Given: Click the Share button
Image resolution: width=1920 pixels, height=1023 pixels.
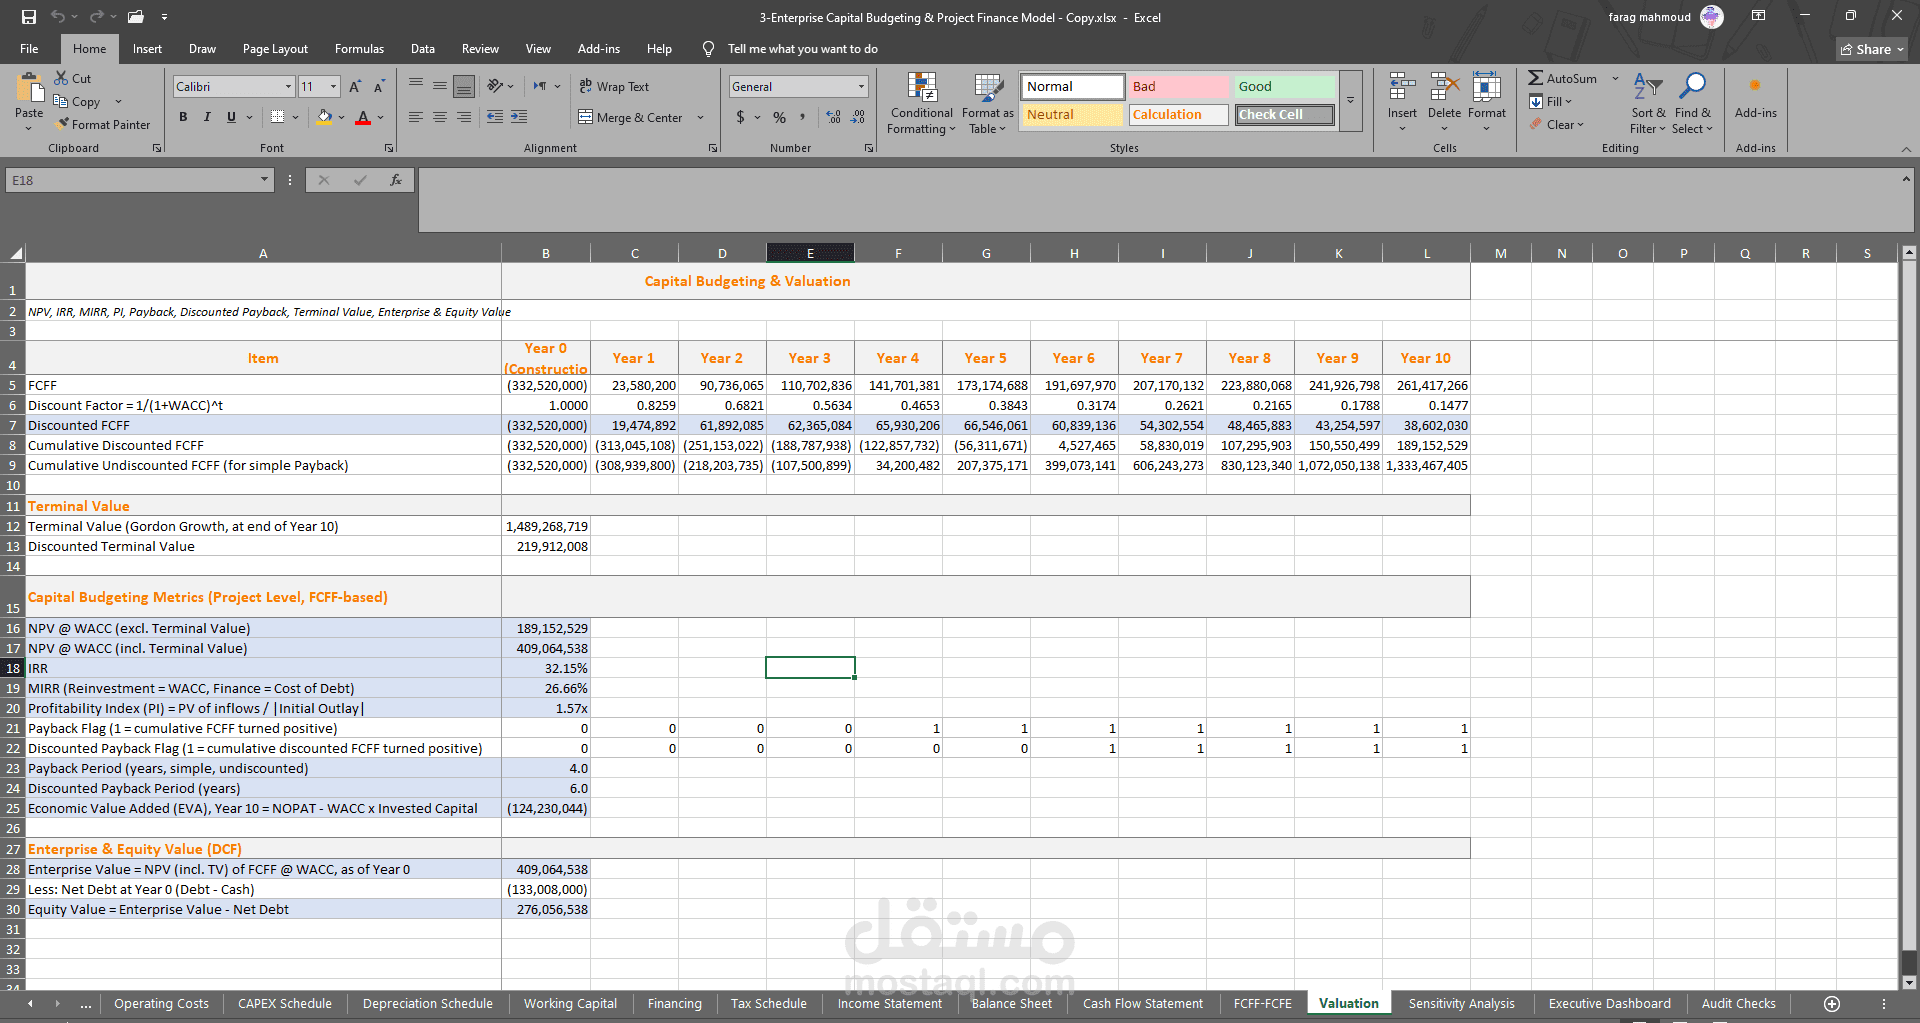Looking at the screenshot, I should [1872, 49].
